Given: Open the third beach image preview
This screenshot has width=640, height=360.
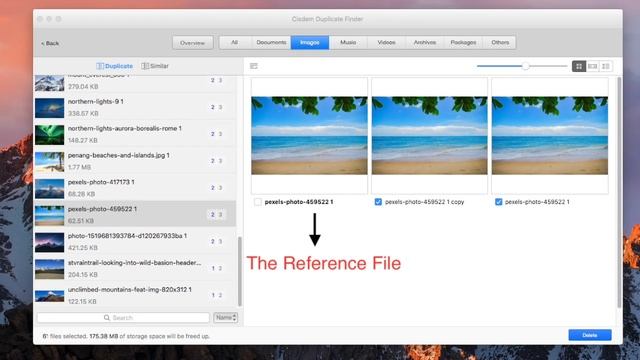Looking at the screenshot, I should coord(550,136).
